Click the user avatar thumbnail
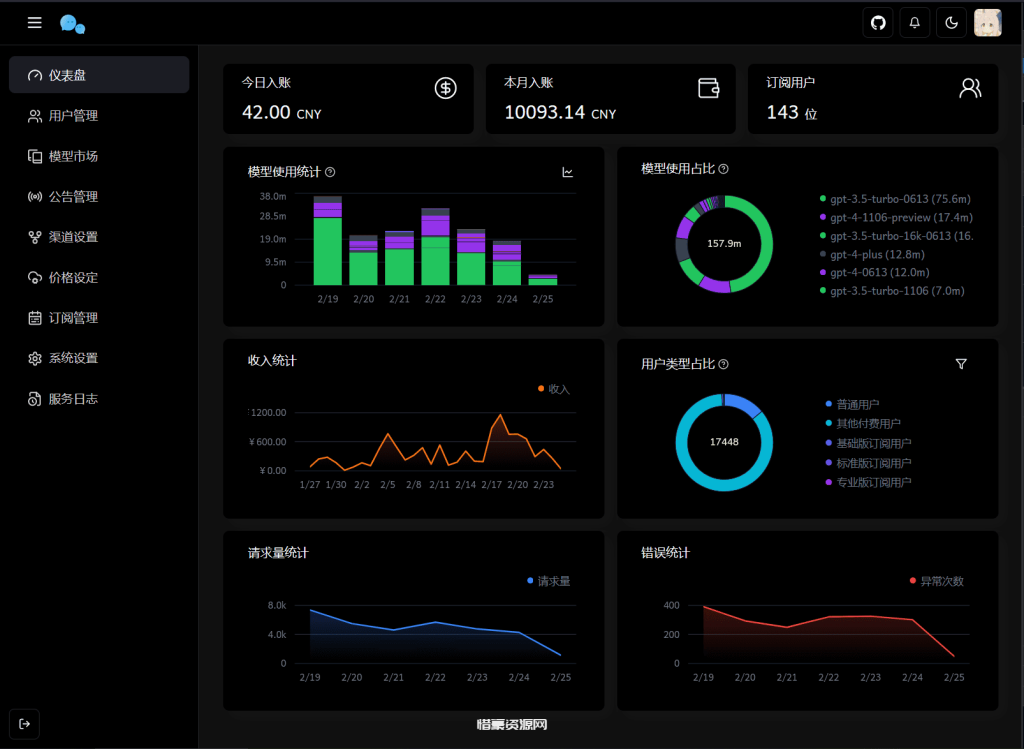The image size is (1024, 749). [x=988, y=23]
